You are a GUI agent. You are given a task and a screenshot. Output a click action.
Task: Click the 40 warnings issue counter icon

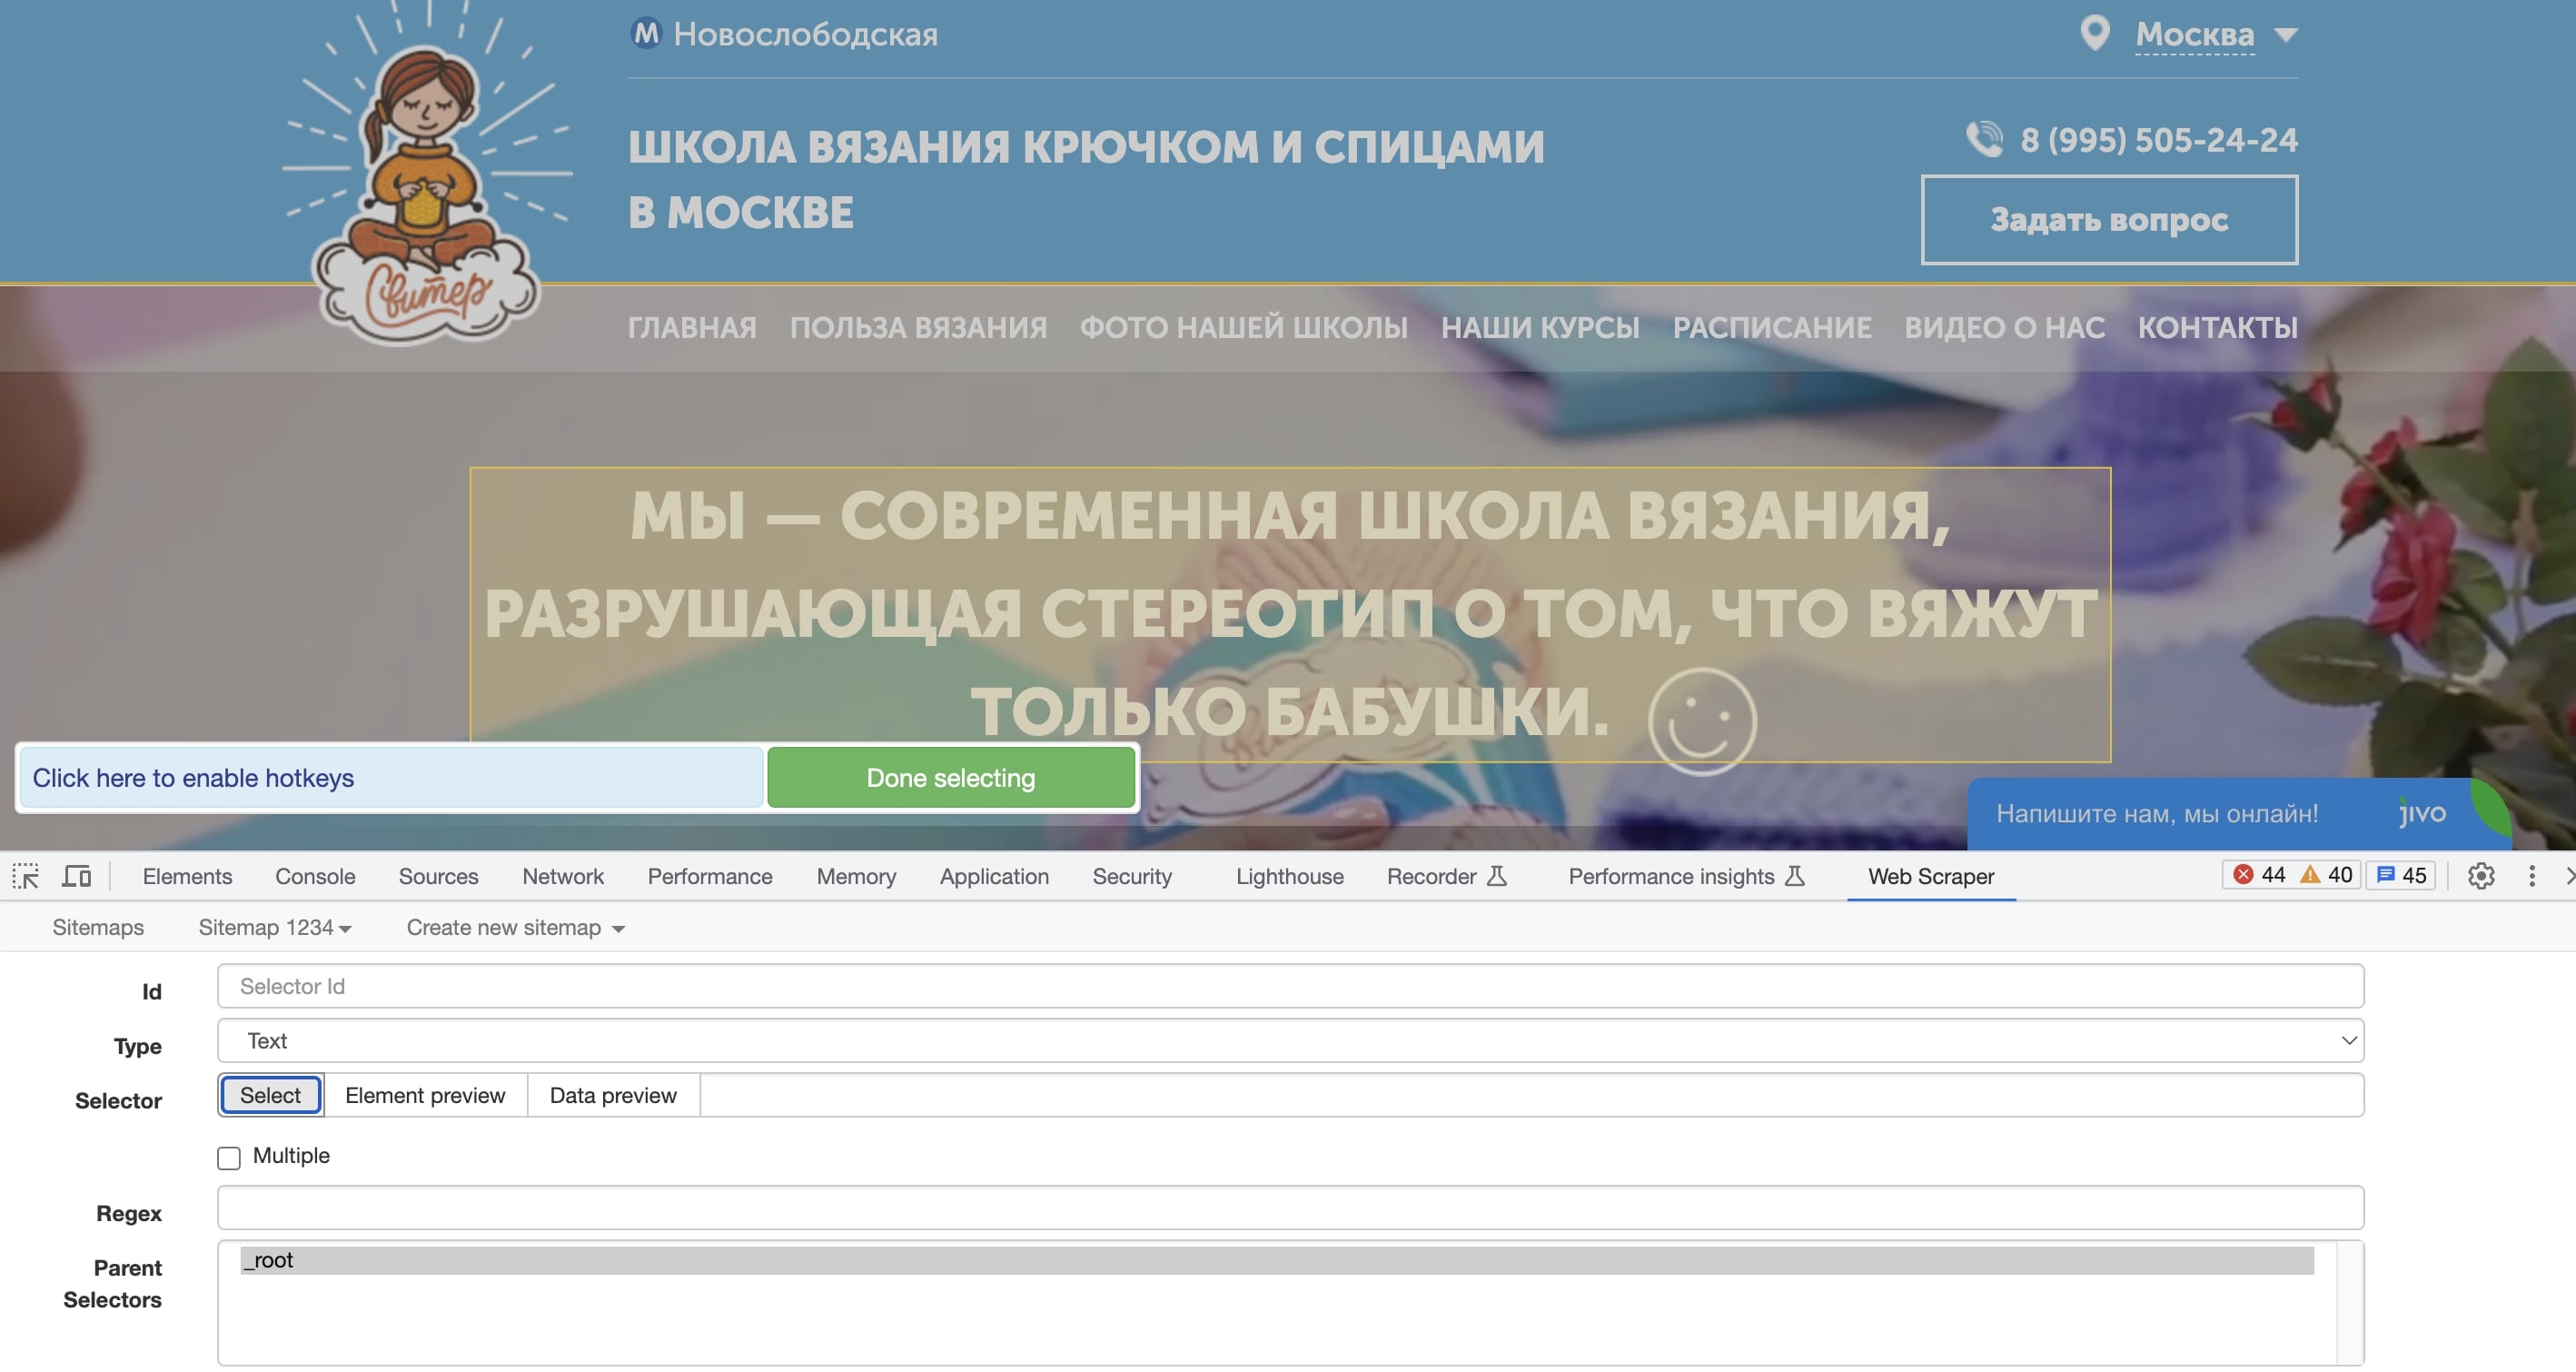[x=2327, y=874]
